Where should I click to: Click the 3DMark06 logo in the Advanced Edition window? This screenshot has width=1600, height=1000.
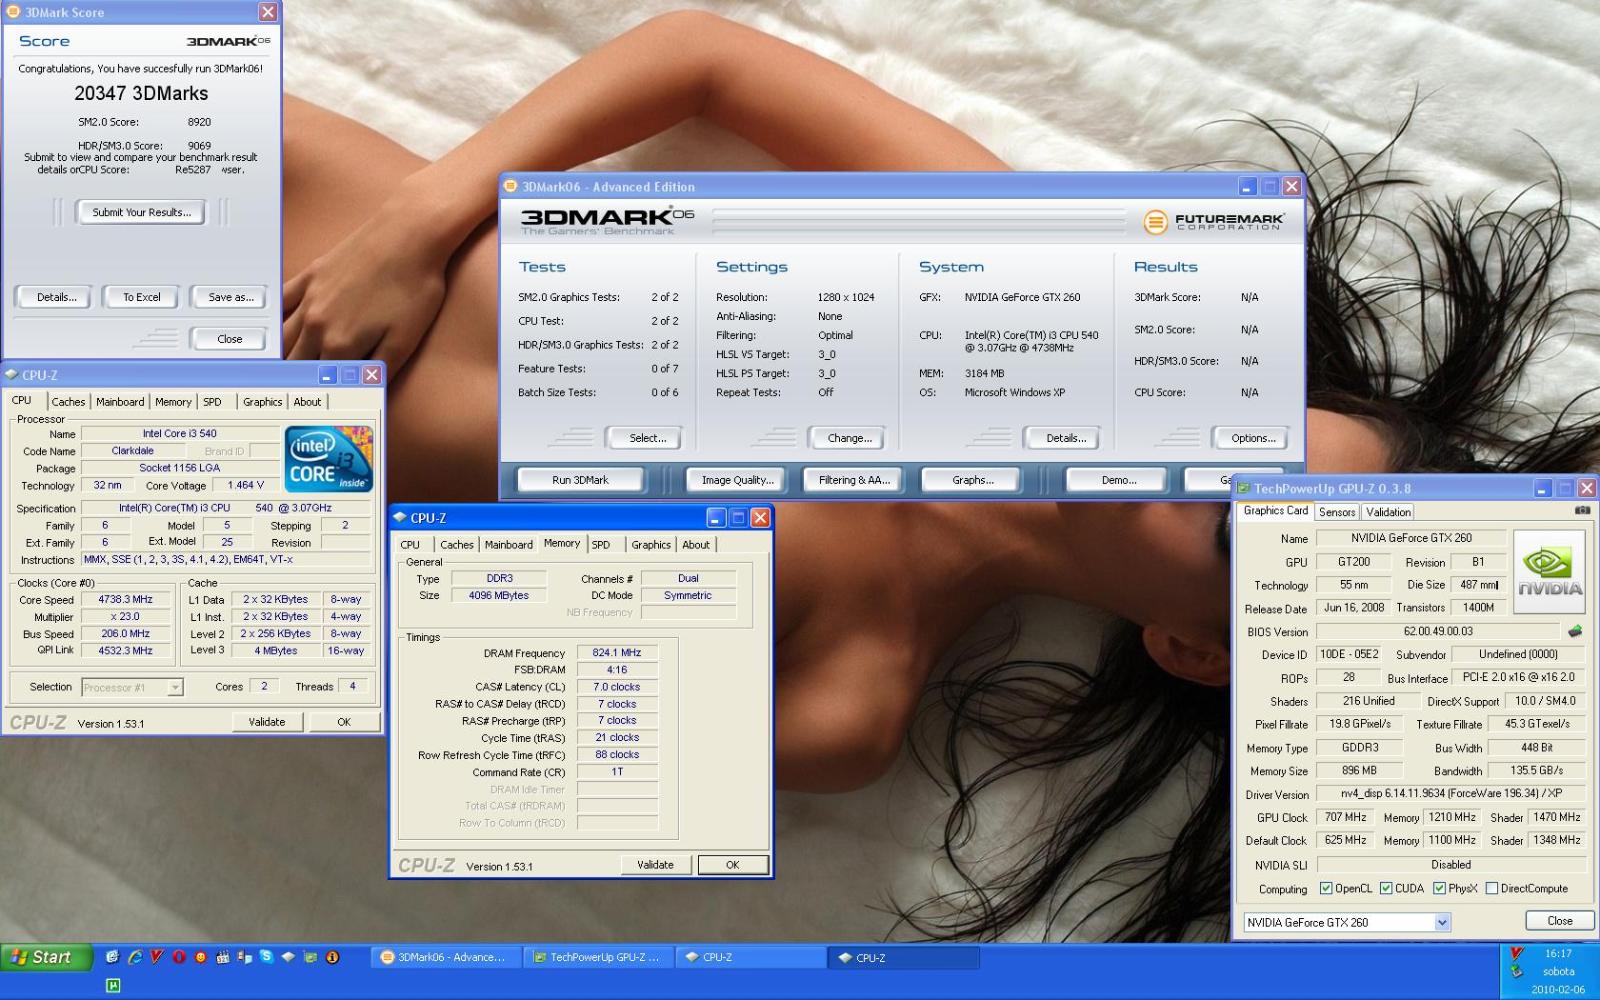[x=607, y=220]
